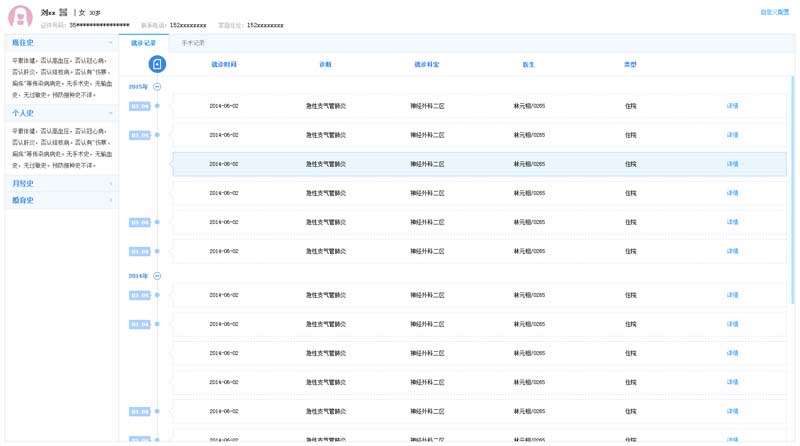
Task: Expand the 婚育史 sidebar section
Action: click(x=110, y=200)
